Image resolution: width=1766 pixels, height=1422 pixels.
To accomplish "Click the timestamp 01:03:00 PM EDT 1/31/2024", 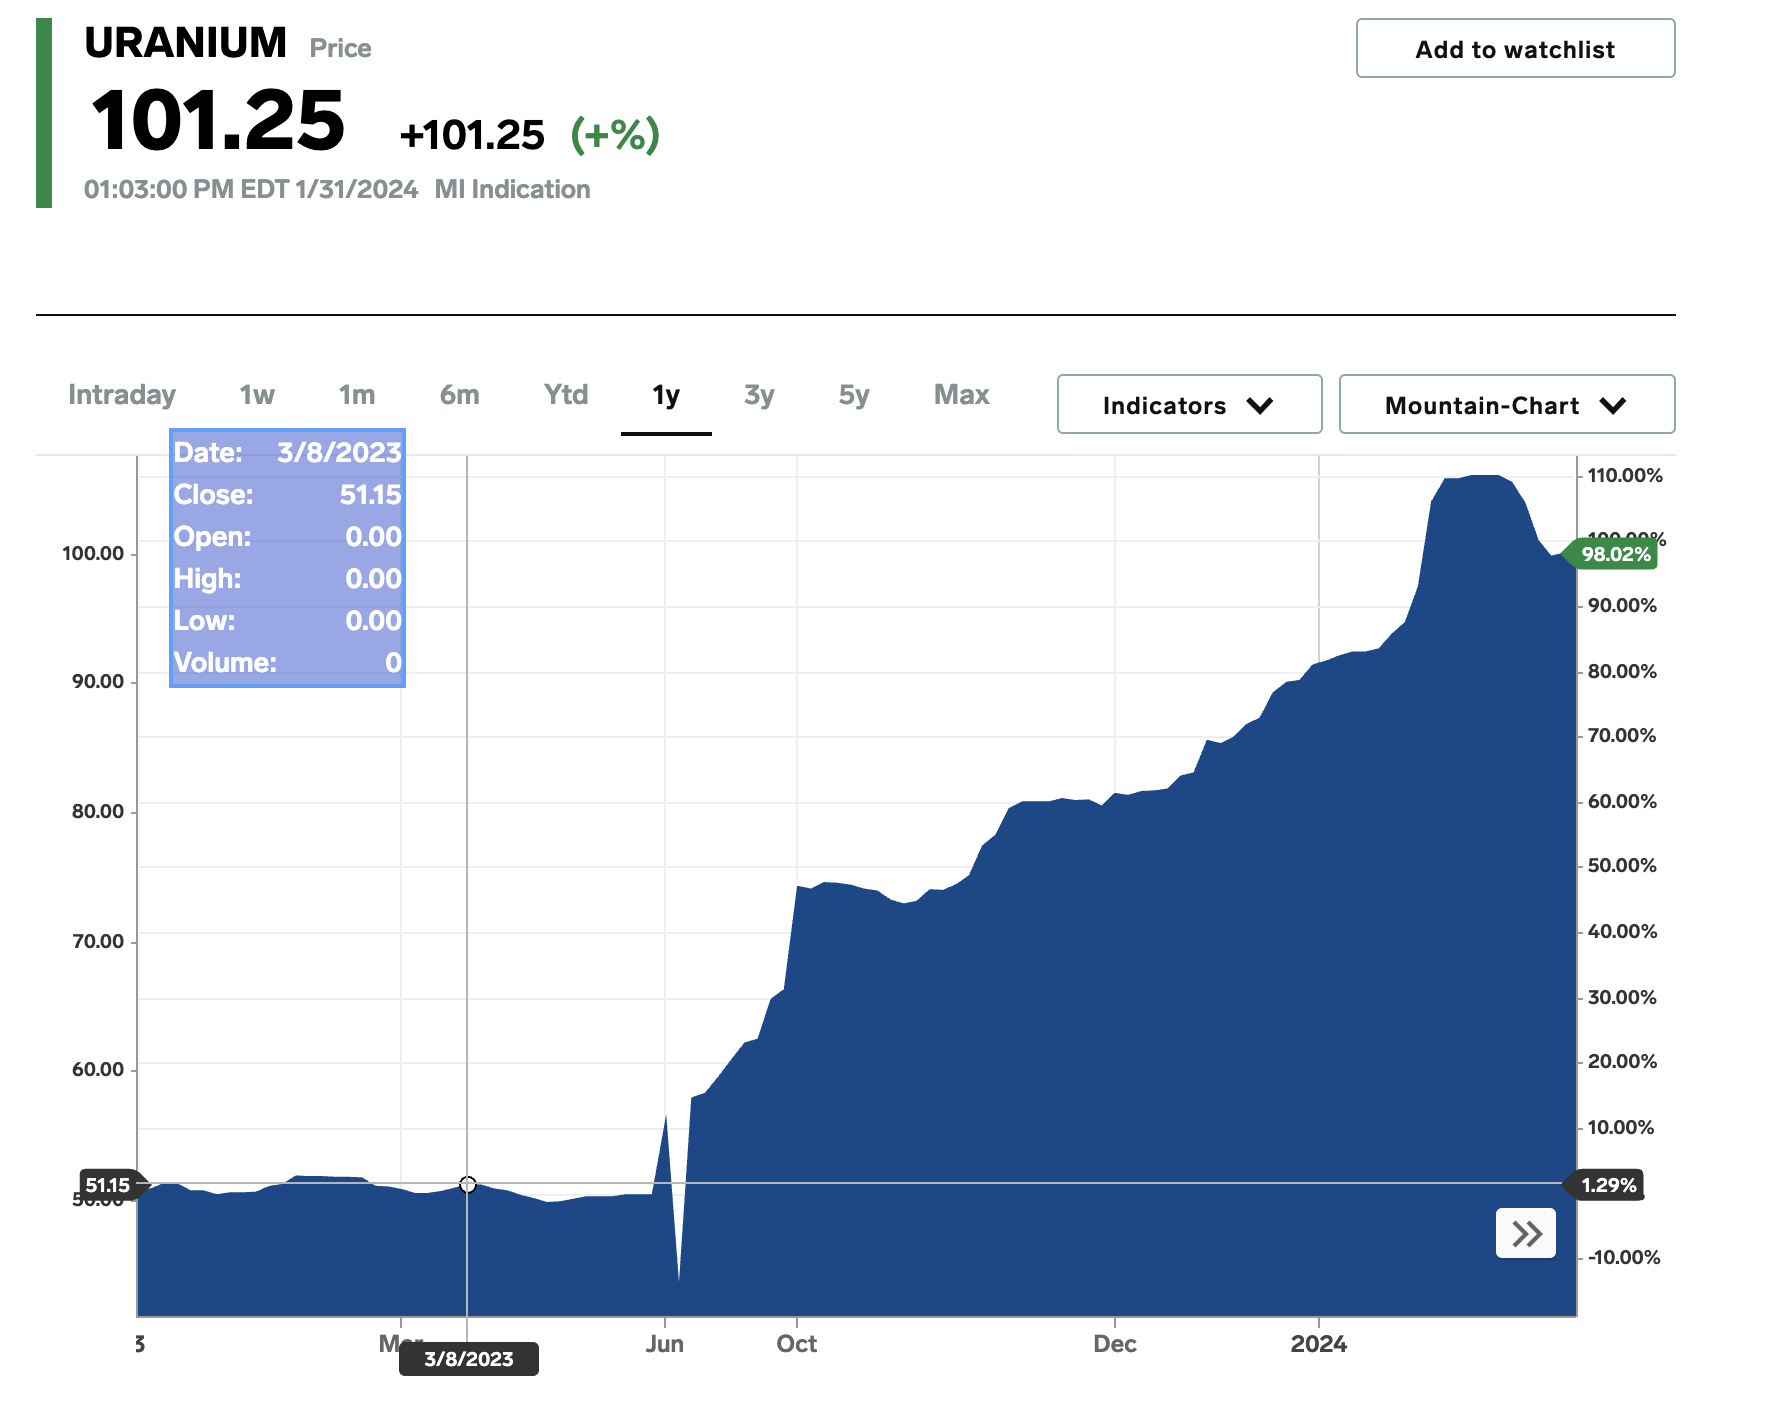I will click(251, 189).
